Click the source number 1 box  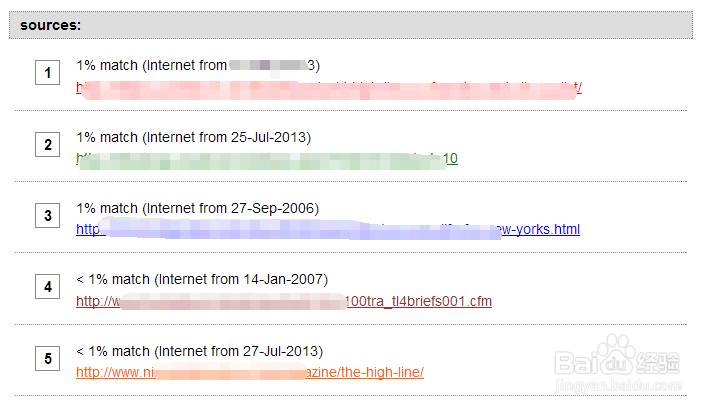[x=47, y=72]
